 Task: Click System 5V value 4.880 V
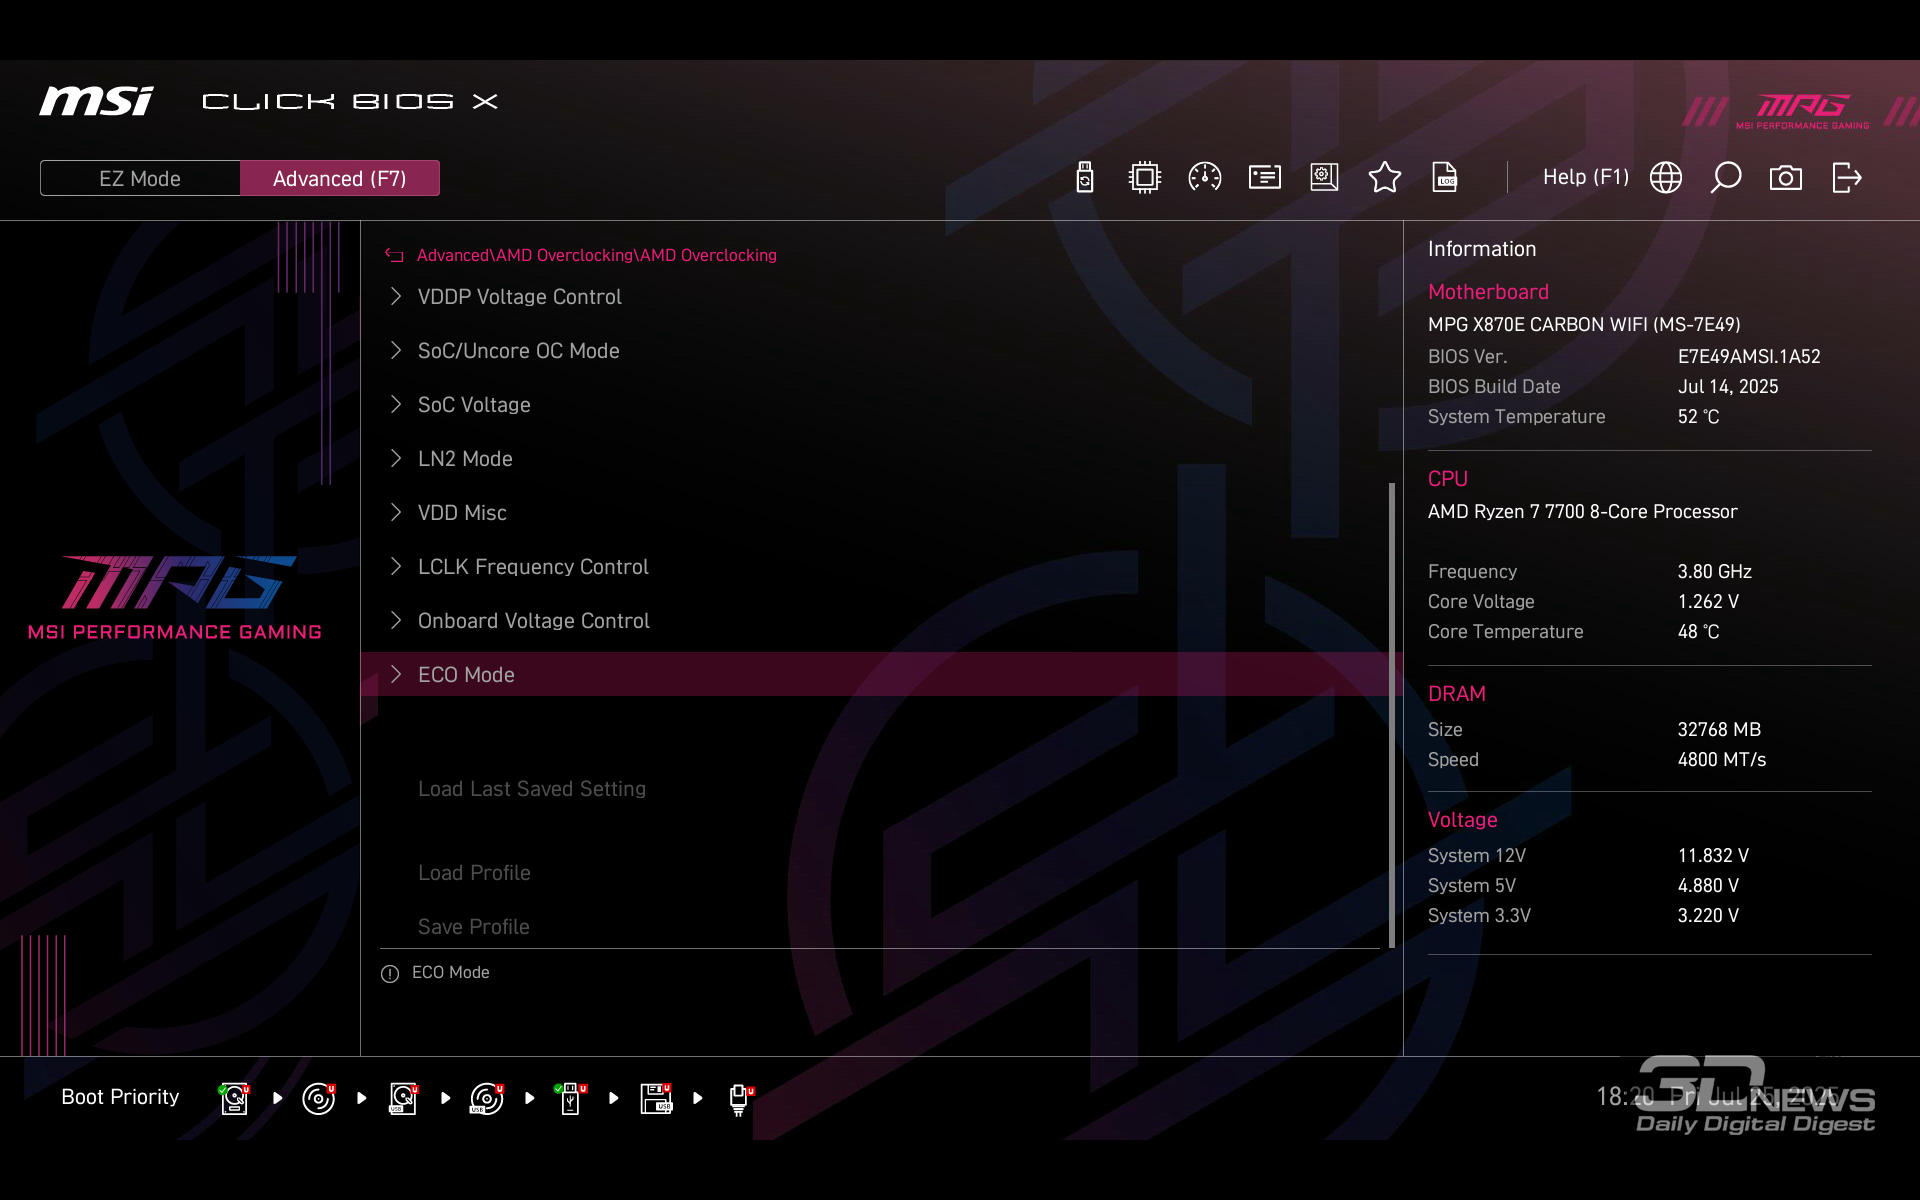tap(1708, 886)
